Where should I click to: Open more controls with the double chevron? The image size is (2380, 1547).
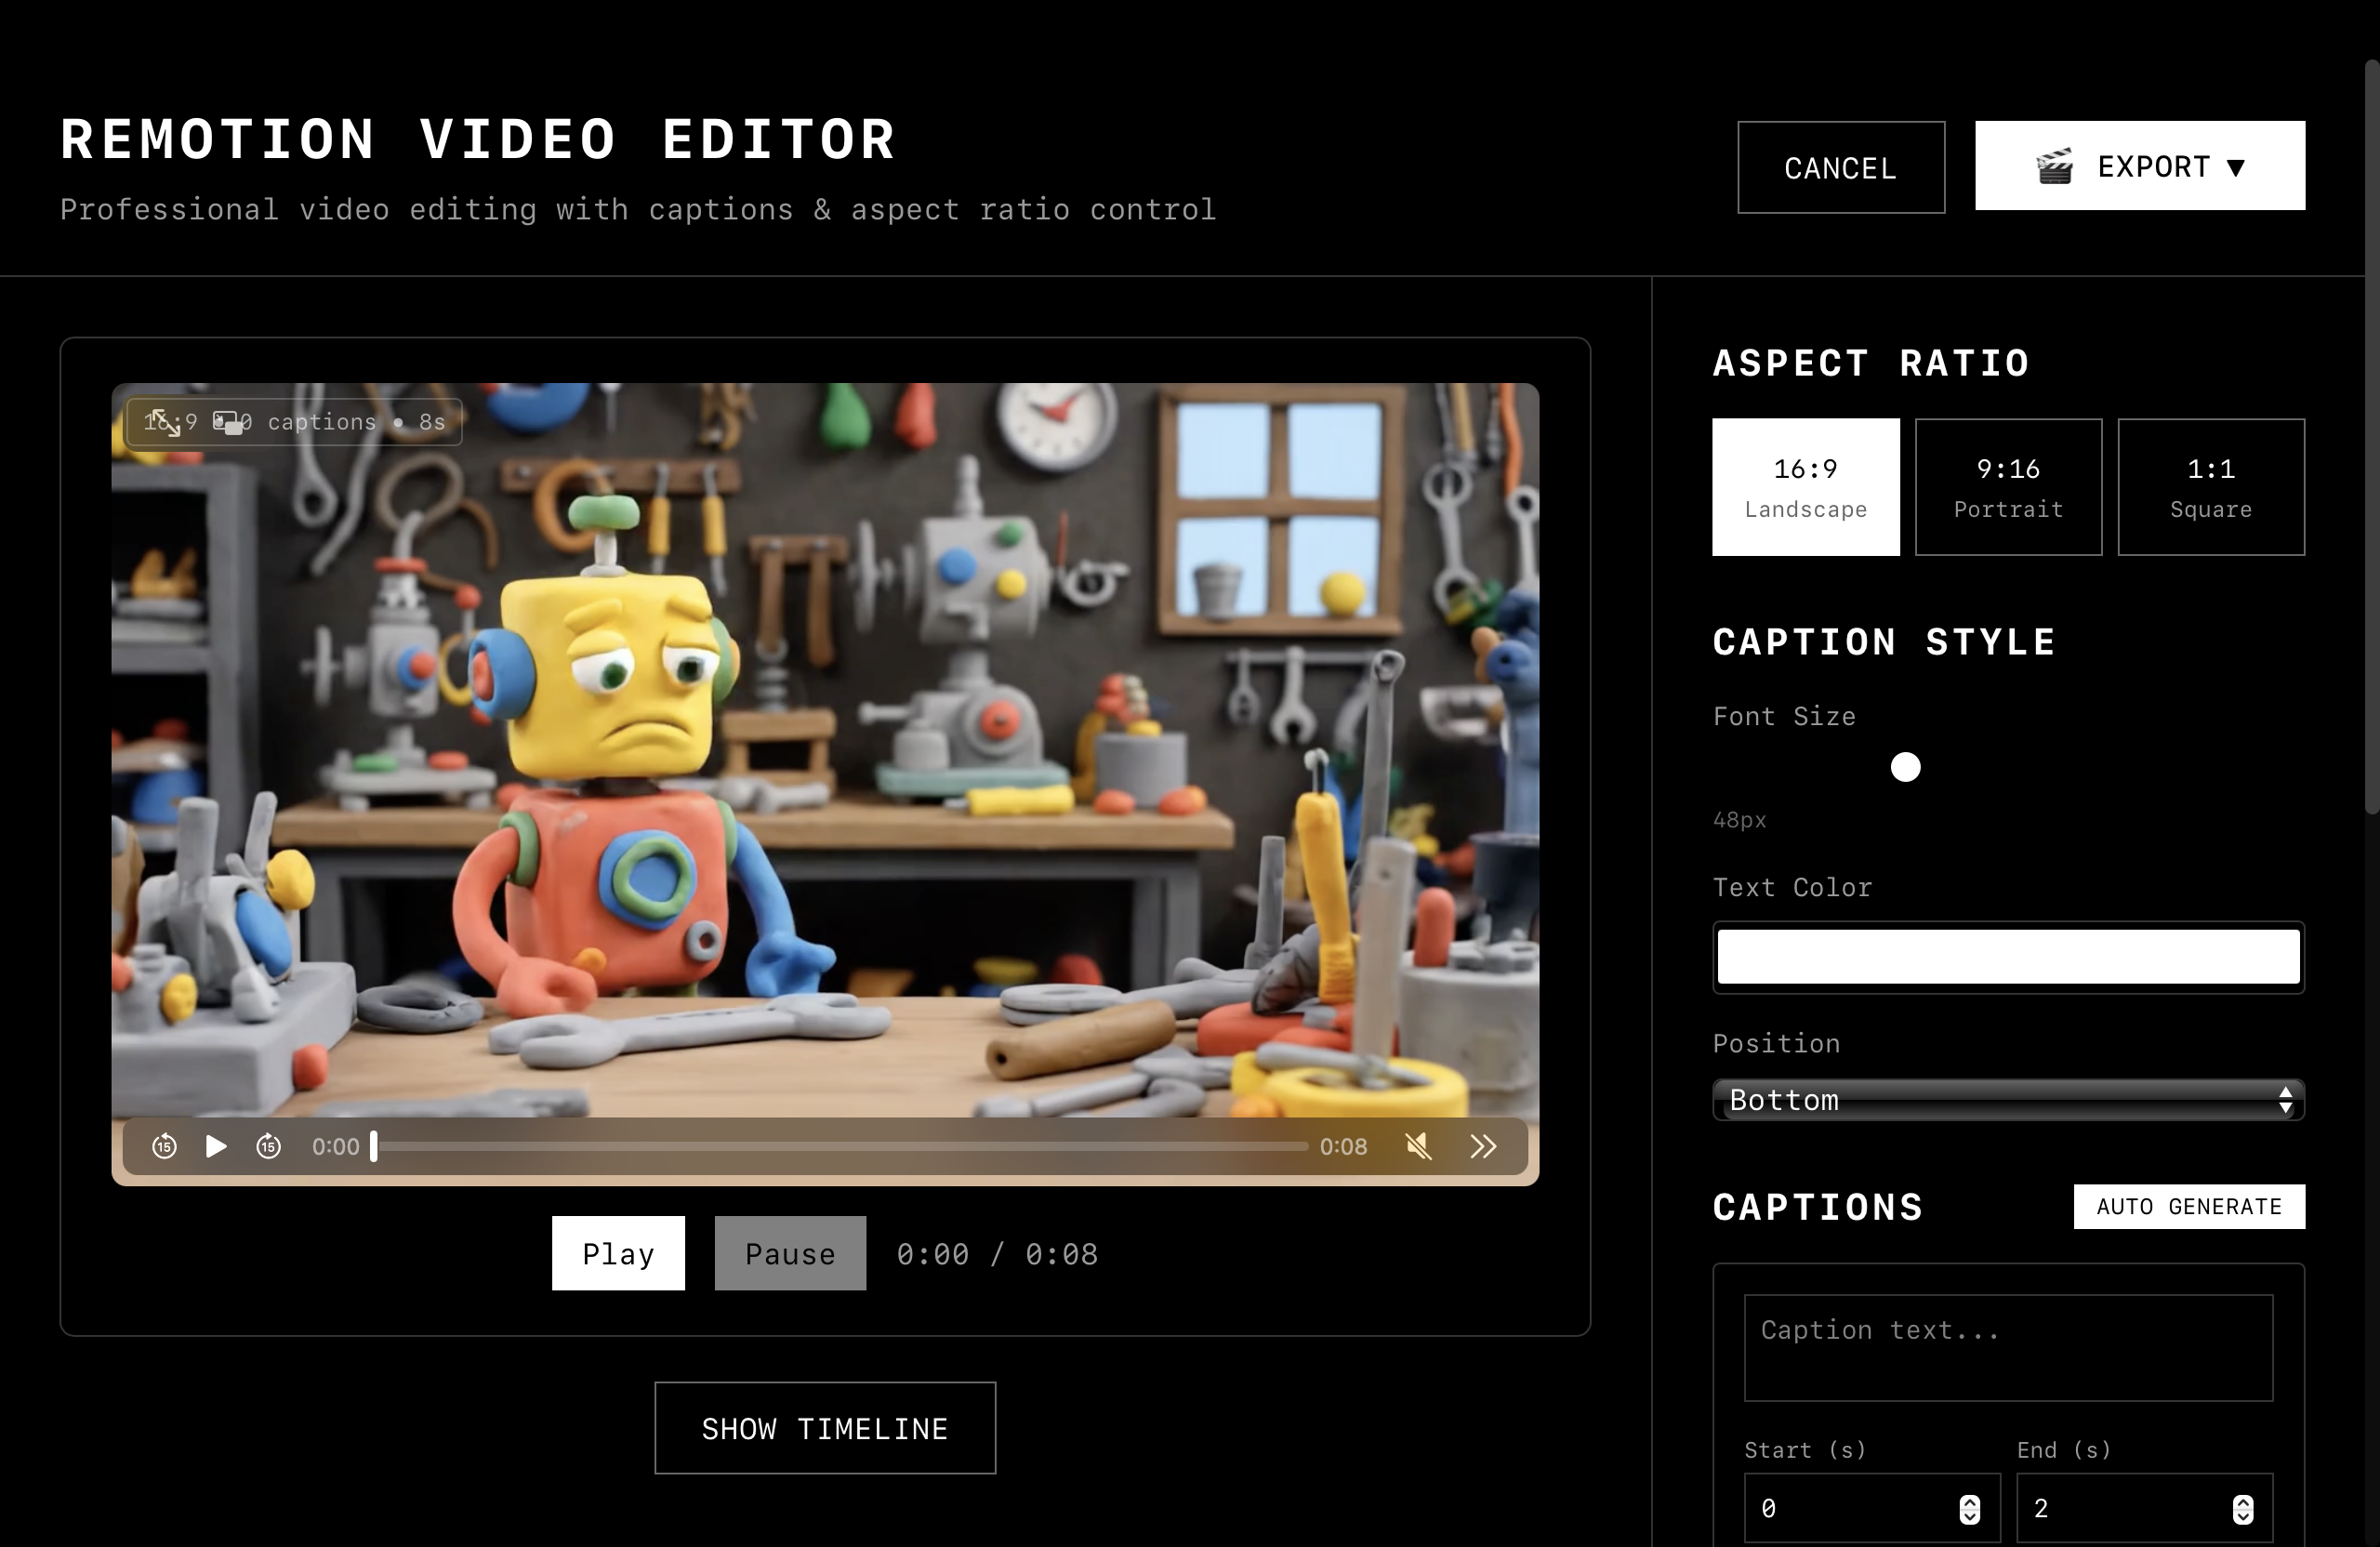(1483, 1146)
